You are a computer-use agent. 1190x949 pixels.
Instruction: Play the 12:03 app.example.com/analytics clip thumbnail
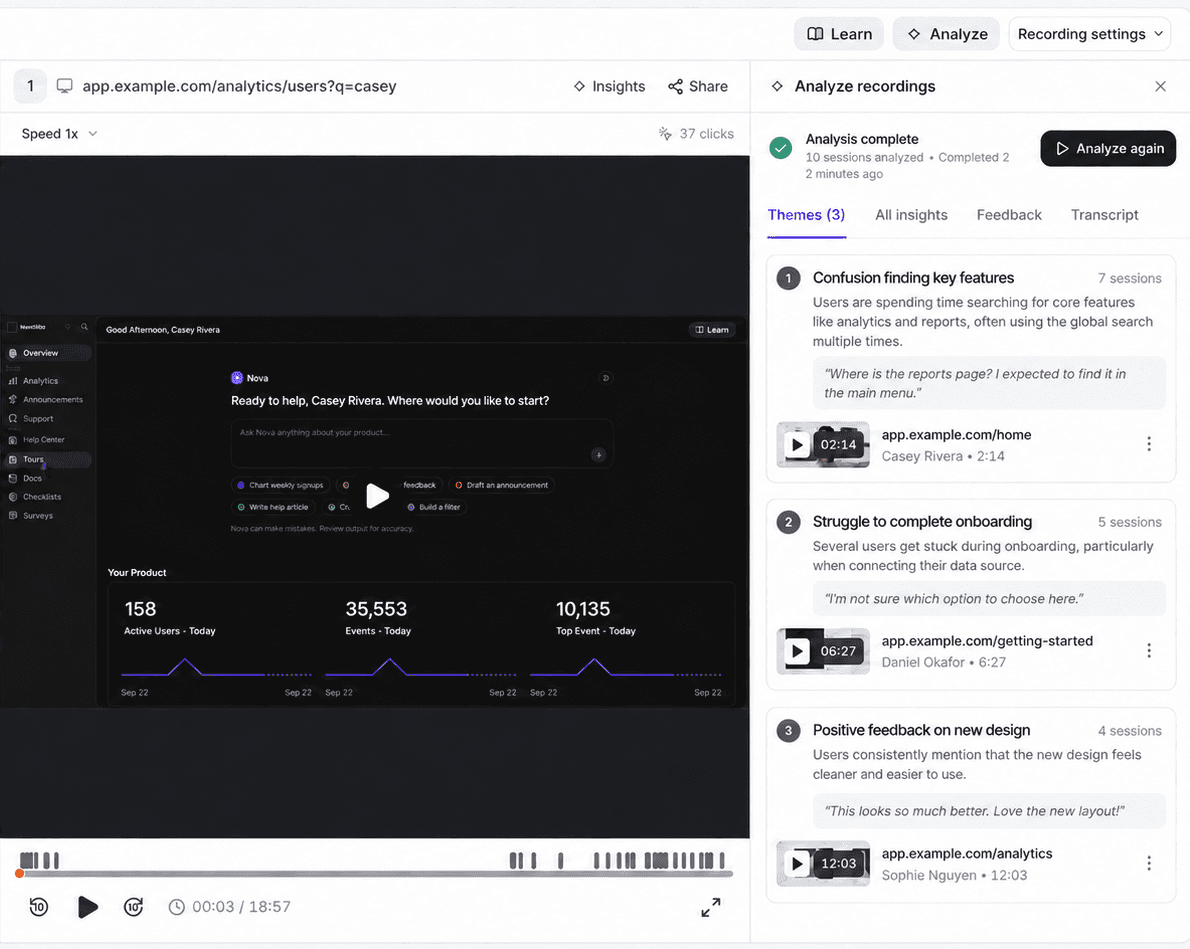coord(823,864)
